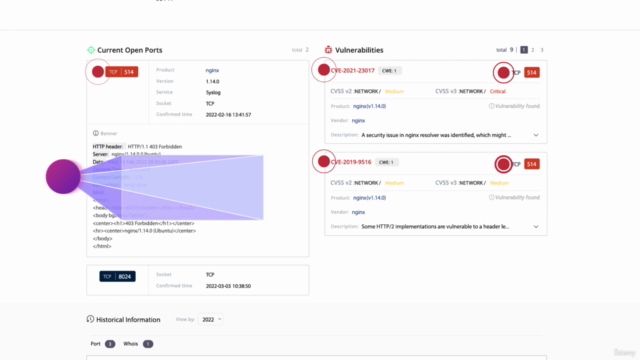640x360 pixels.
Task: Click the CWE: 1 badge on CVE-2019-9516
Action: tap(386, 162)
